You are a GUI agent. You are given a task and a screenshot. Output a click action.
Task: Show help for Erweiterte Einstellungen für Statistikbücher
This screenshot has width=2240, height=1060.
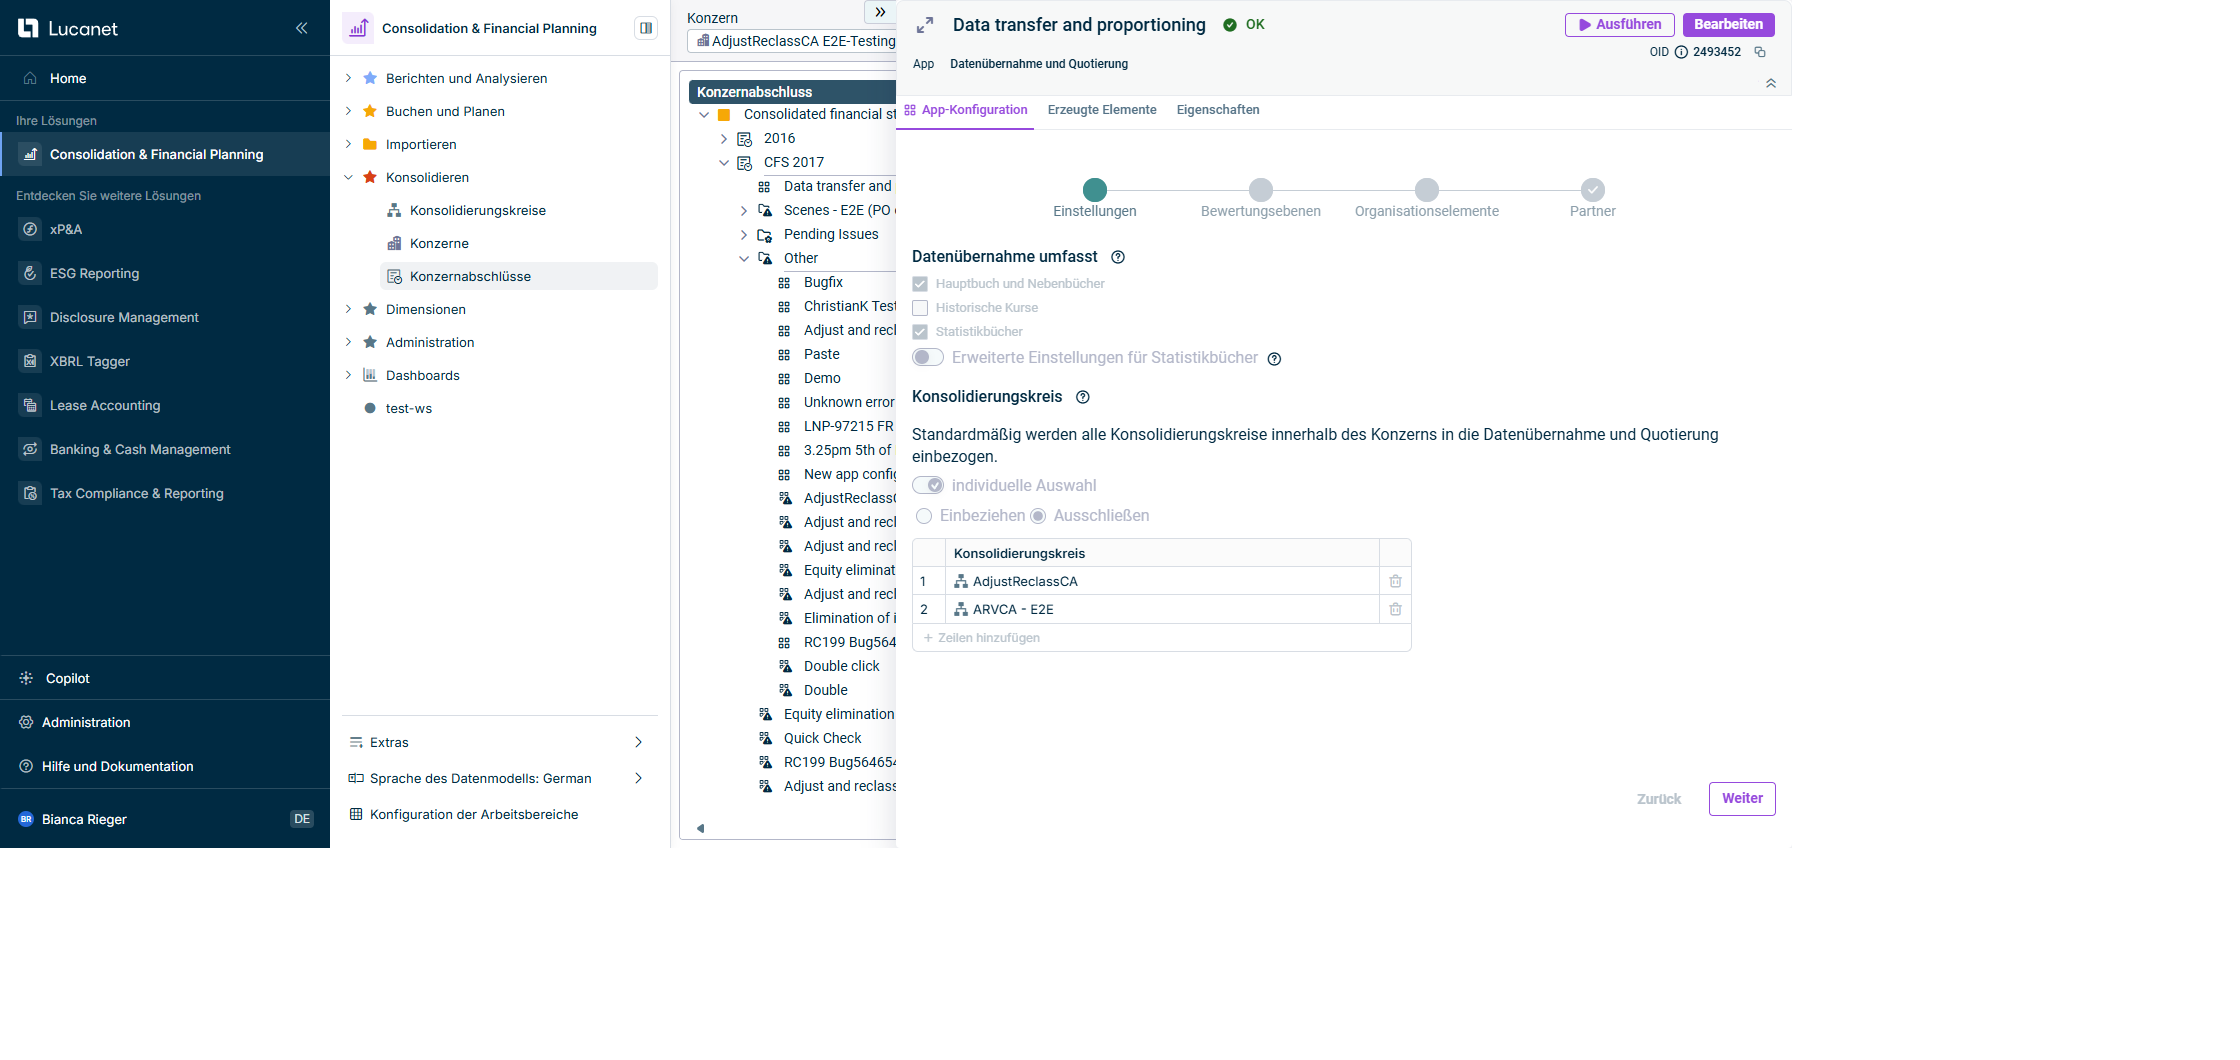coord(1274,359)
